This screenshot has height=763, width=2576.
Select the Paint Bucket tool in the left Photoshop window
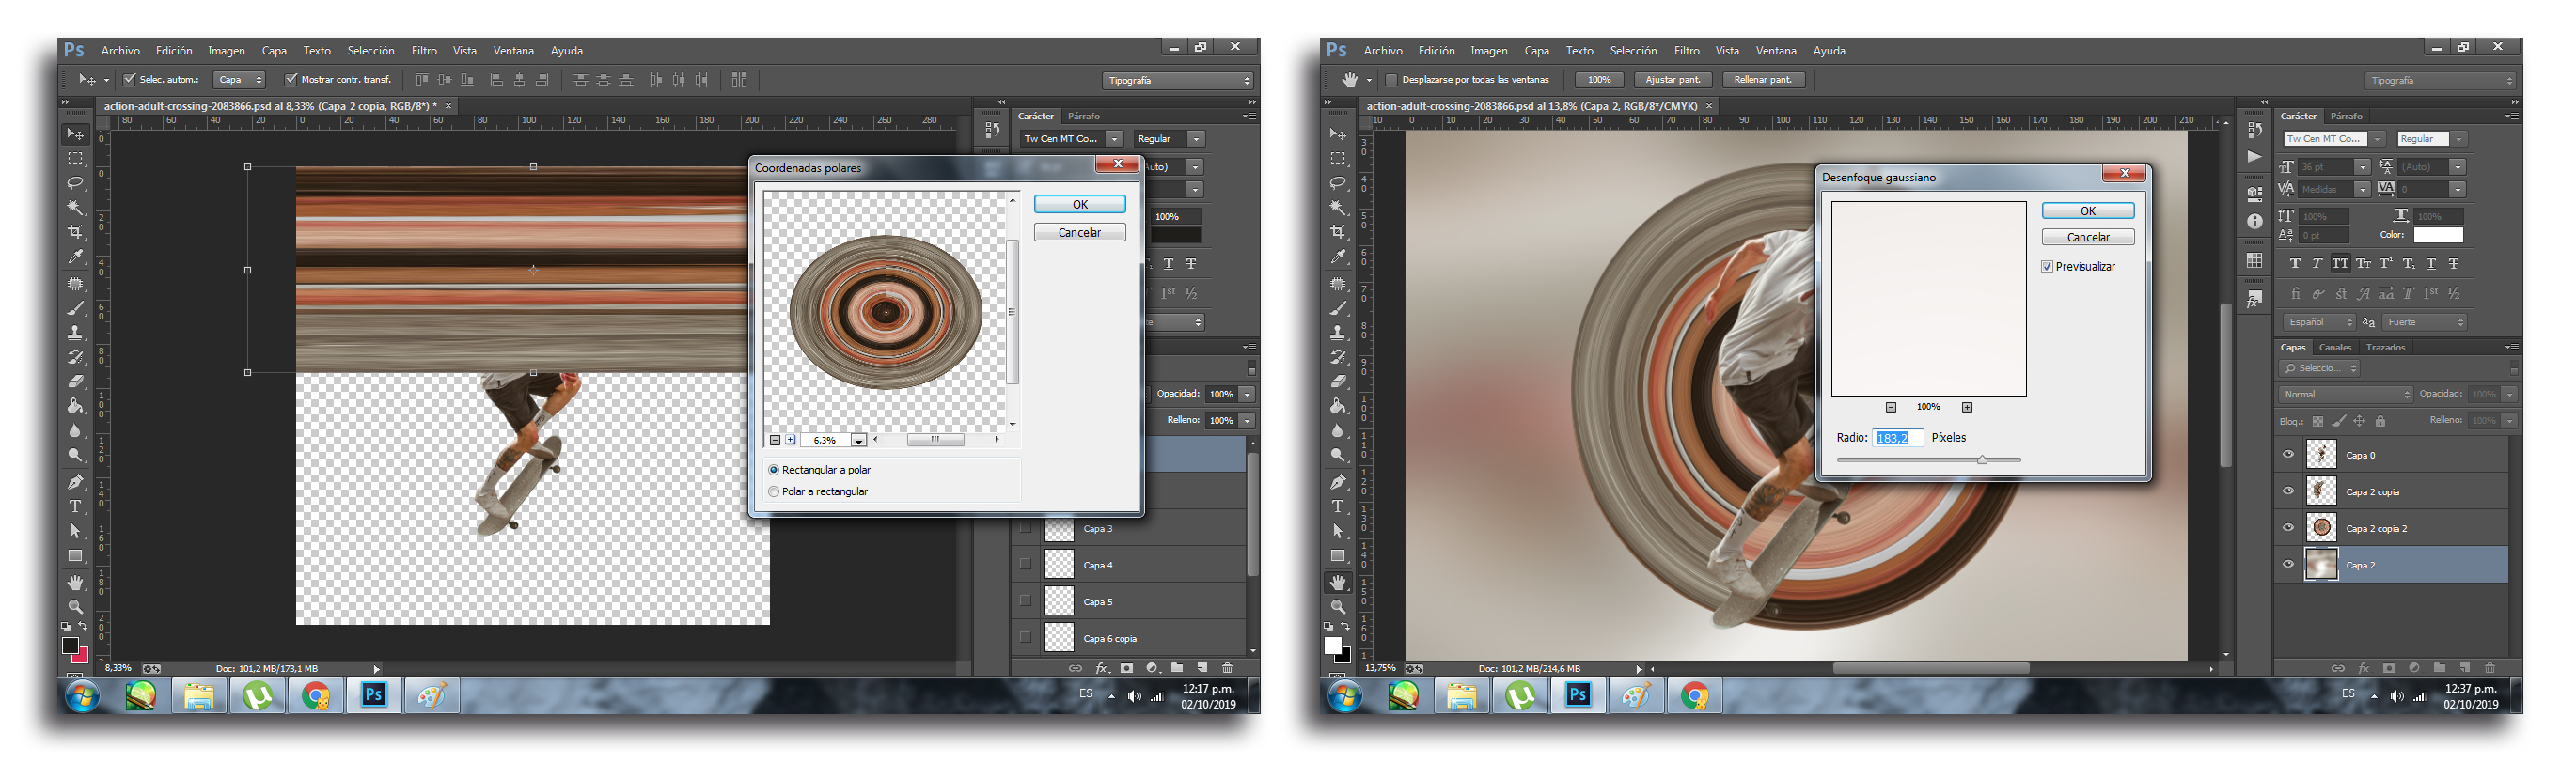[x=75, y=406]
